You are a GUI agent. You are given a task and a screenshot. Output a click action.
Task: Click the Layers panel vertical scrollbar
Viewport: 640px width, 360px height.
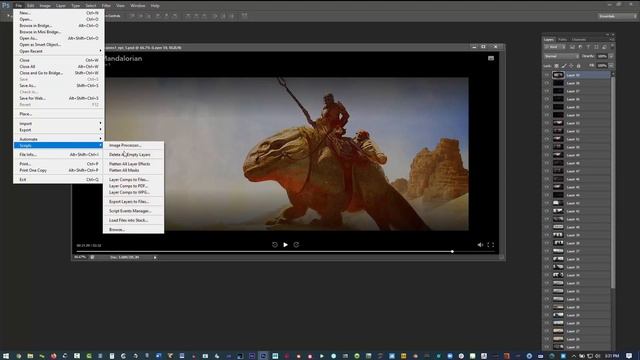tap(613, 182)
